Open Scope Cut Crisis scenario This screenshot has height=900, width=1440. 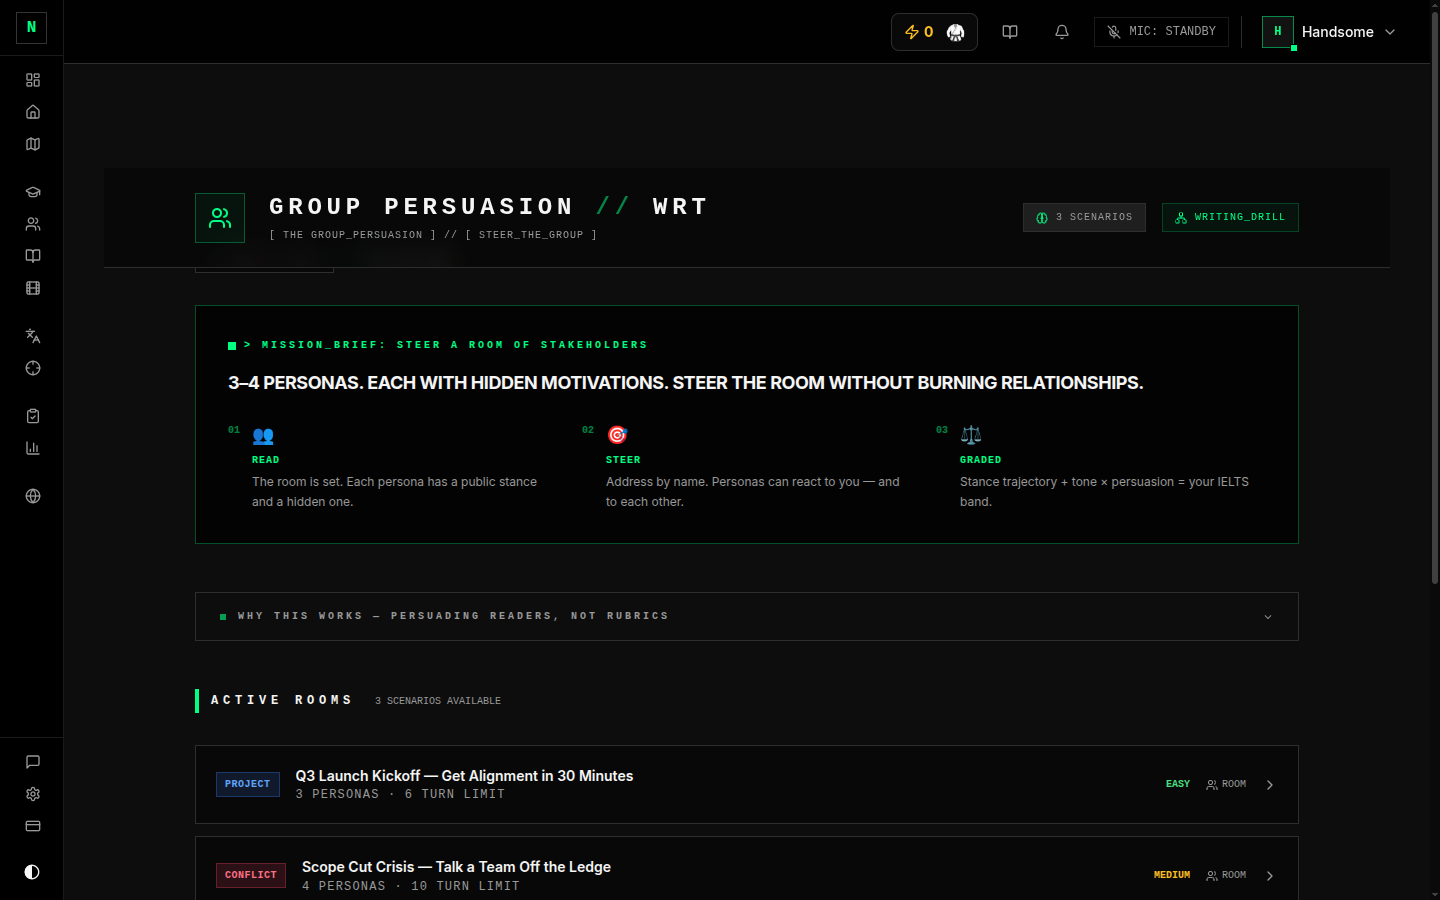[x=747, y=869]
